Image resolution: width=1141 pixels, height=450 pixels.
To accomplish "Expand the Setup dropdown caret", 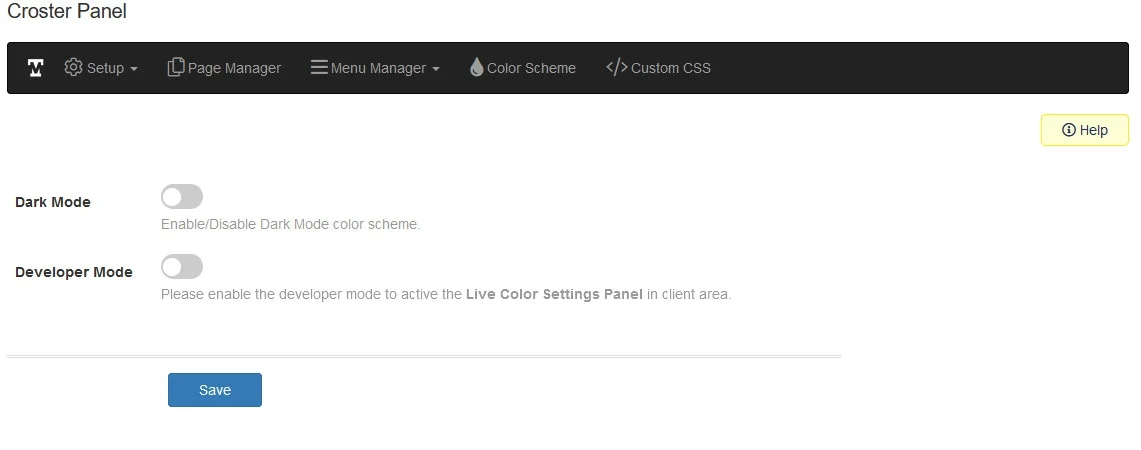I will [134, 69].
